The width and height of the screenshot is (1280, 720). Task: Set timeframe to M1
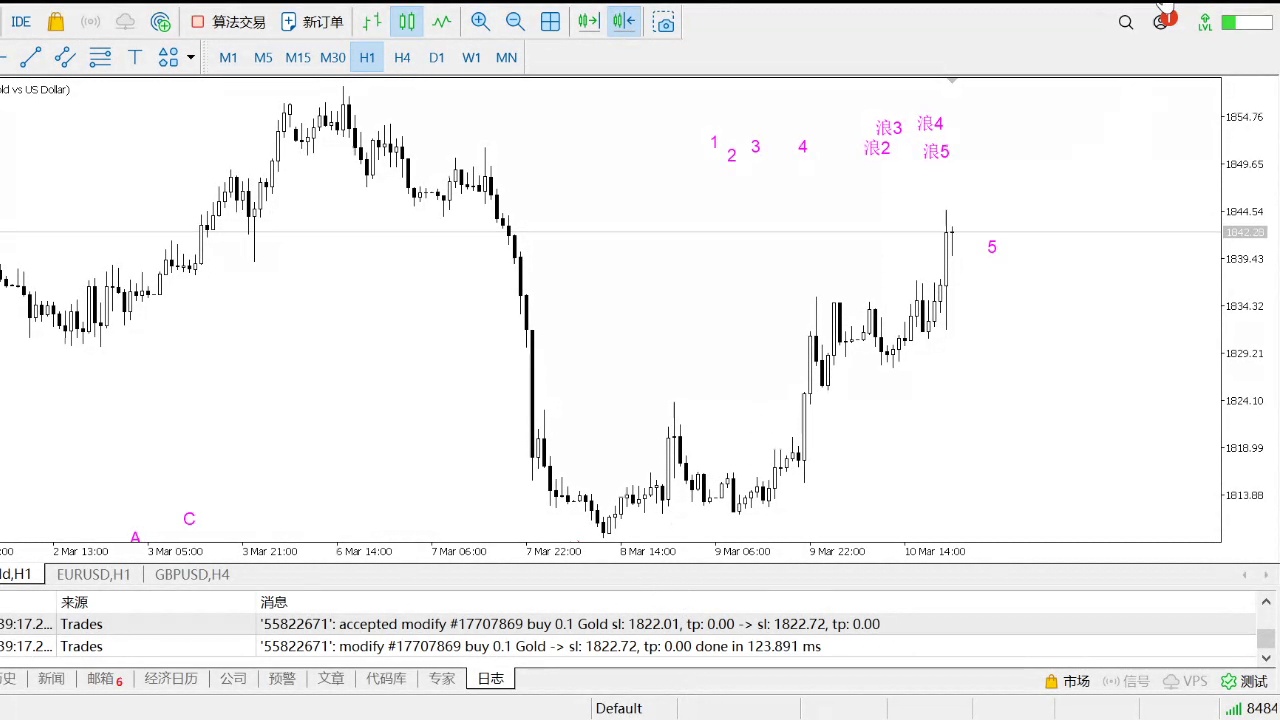(x=228, y=58)
